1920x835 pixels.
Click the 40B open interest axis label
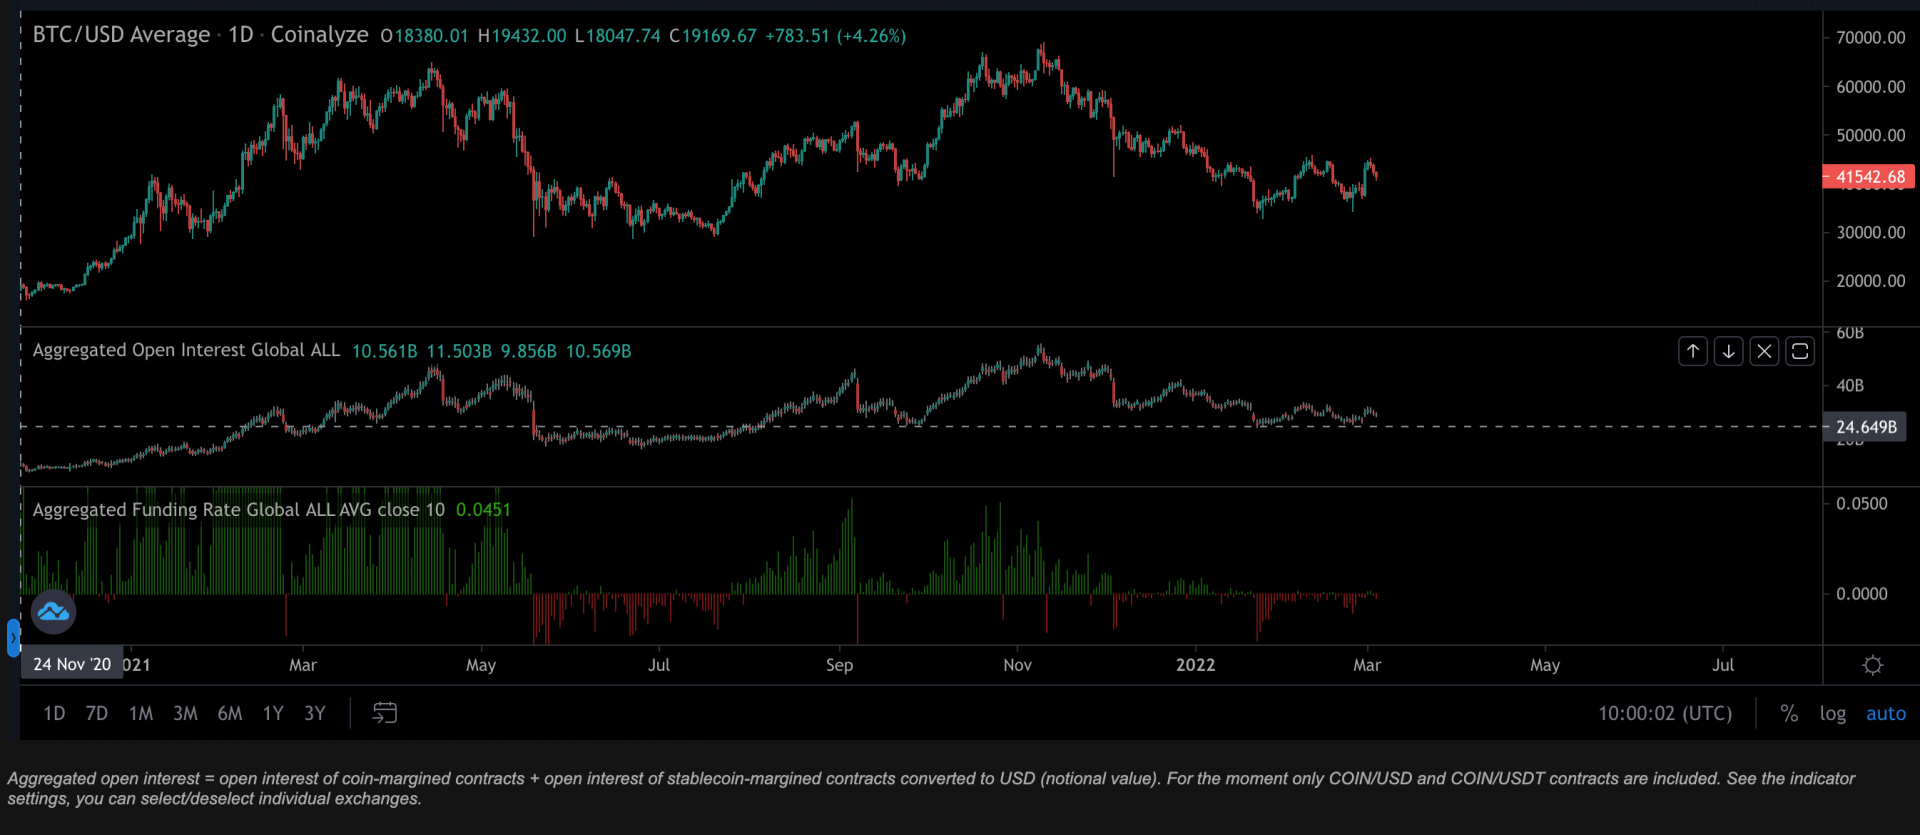click(1850, 385)
